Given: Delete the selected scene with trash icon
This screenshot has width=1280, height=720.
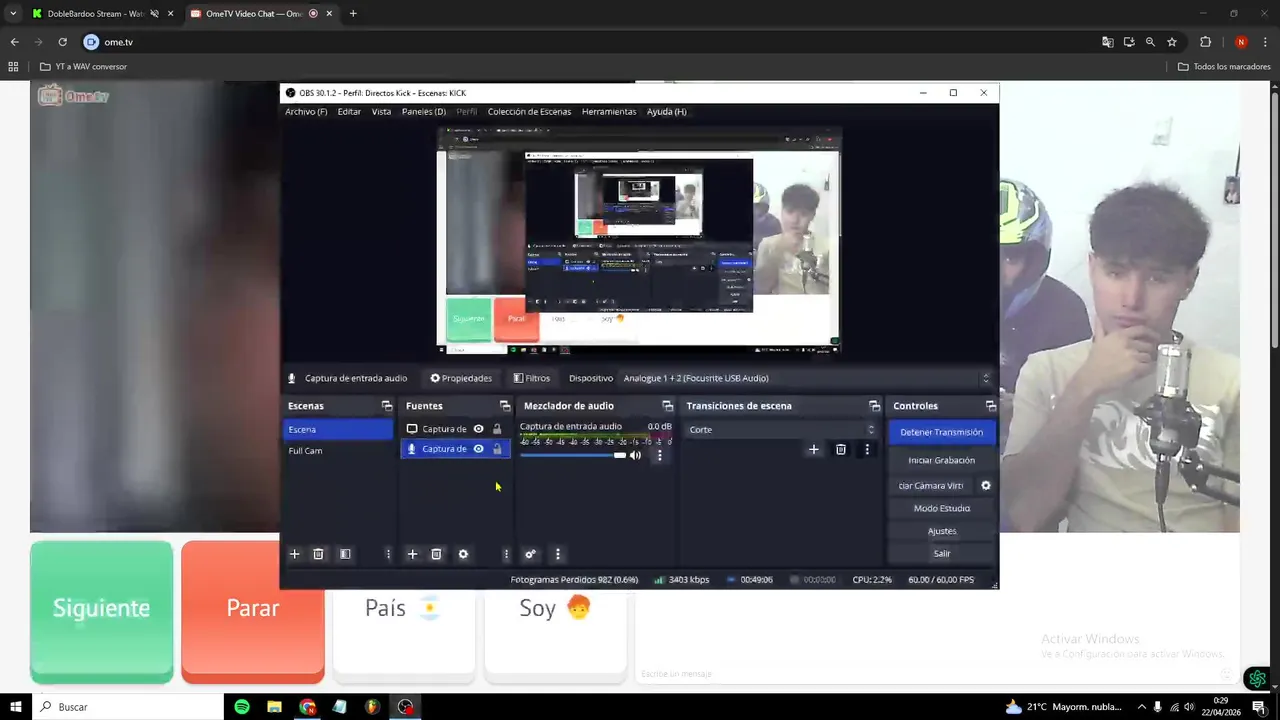Looking at the screenshot, I should (x=318, y=554).
